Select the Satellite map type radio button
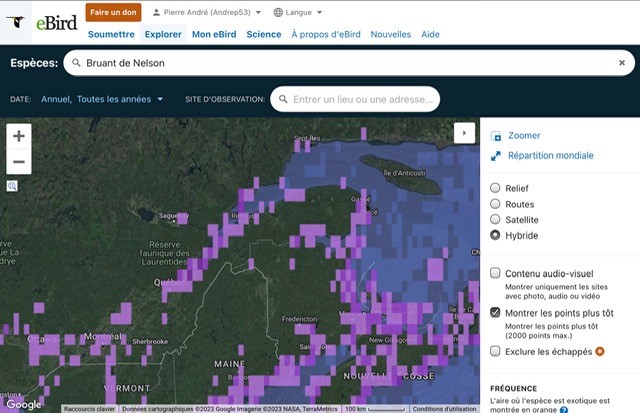 (496, 220)
